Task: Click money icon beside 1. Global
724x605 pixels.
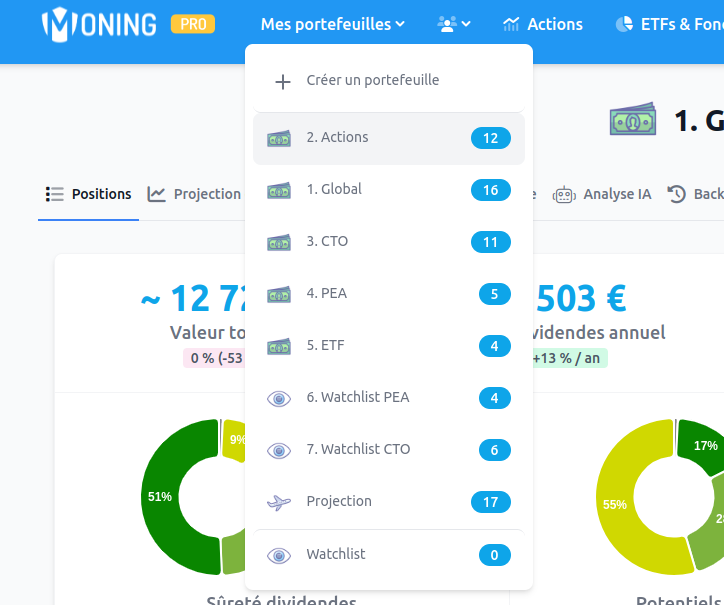Action: (279, 190)
